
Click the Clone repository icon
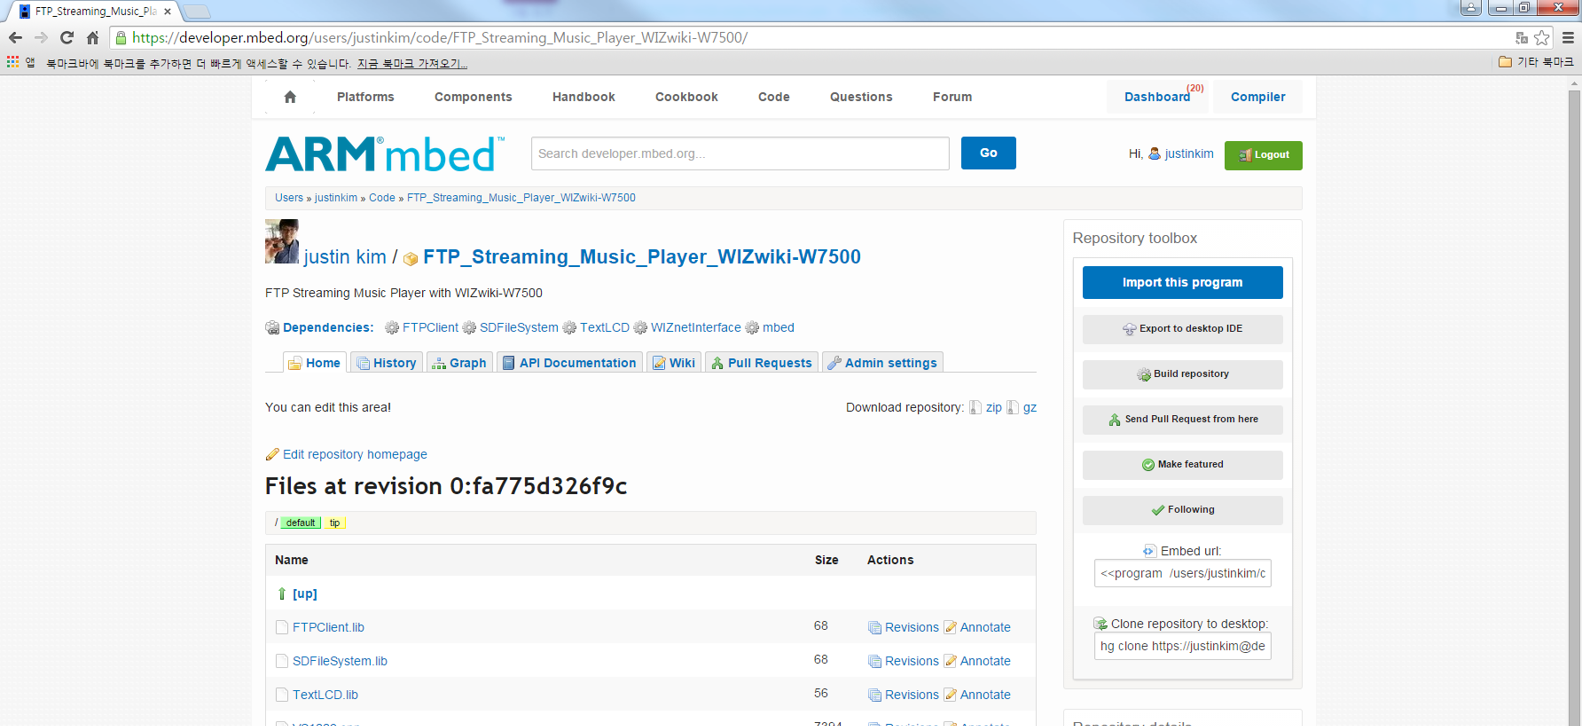(1100, 624)
